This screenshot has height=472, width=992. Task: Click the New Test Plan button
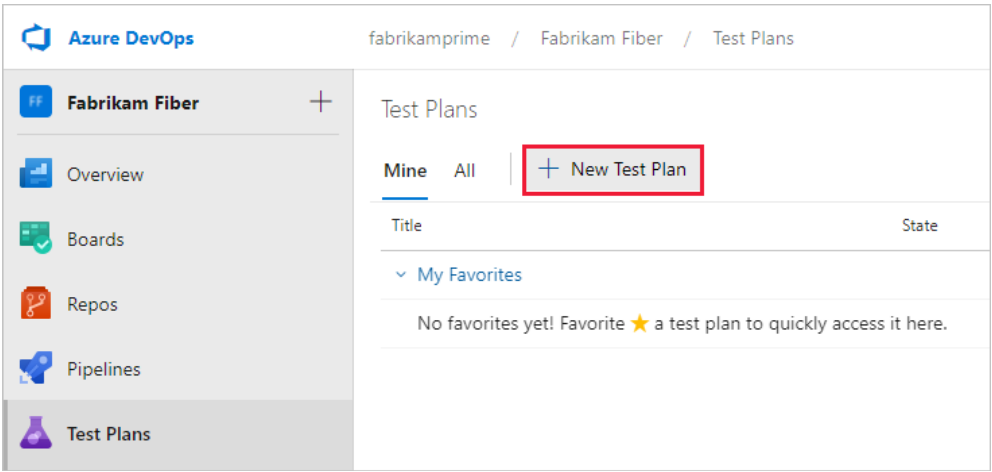tap(613, 170)
